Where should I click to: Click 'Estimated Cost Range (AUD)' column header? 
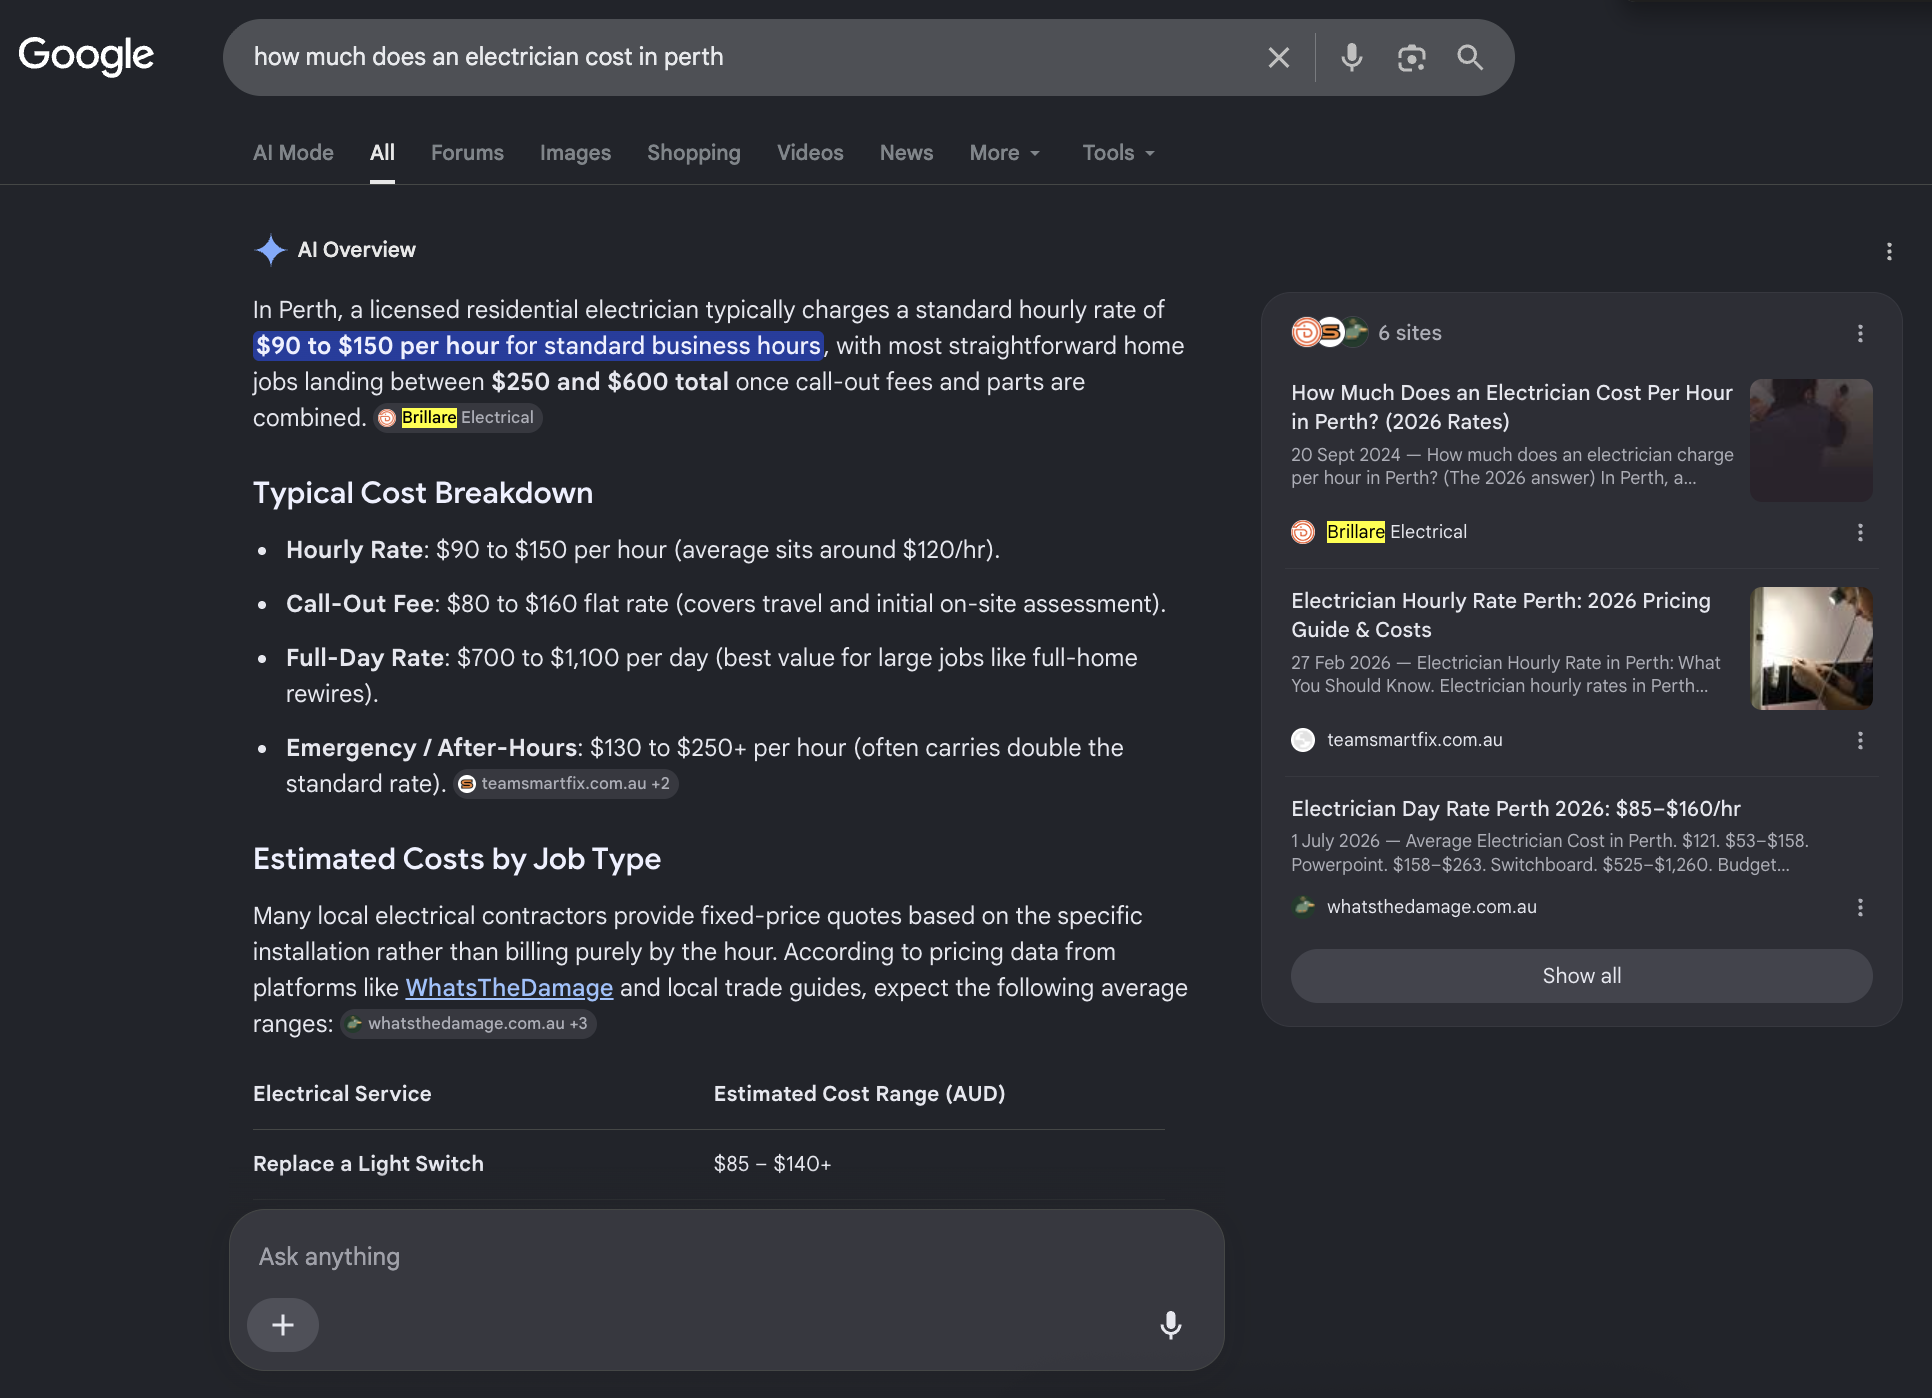point(859,1094)
